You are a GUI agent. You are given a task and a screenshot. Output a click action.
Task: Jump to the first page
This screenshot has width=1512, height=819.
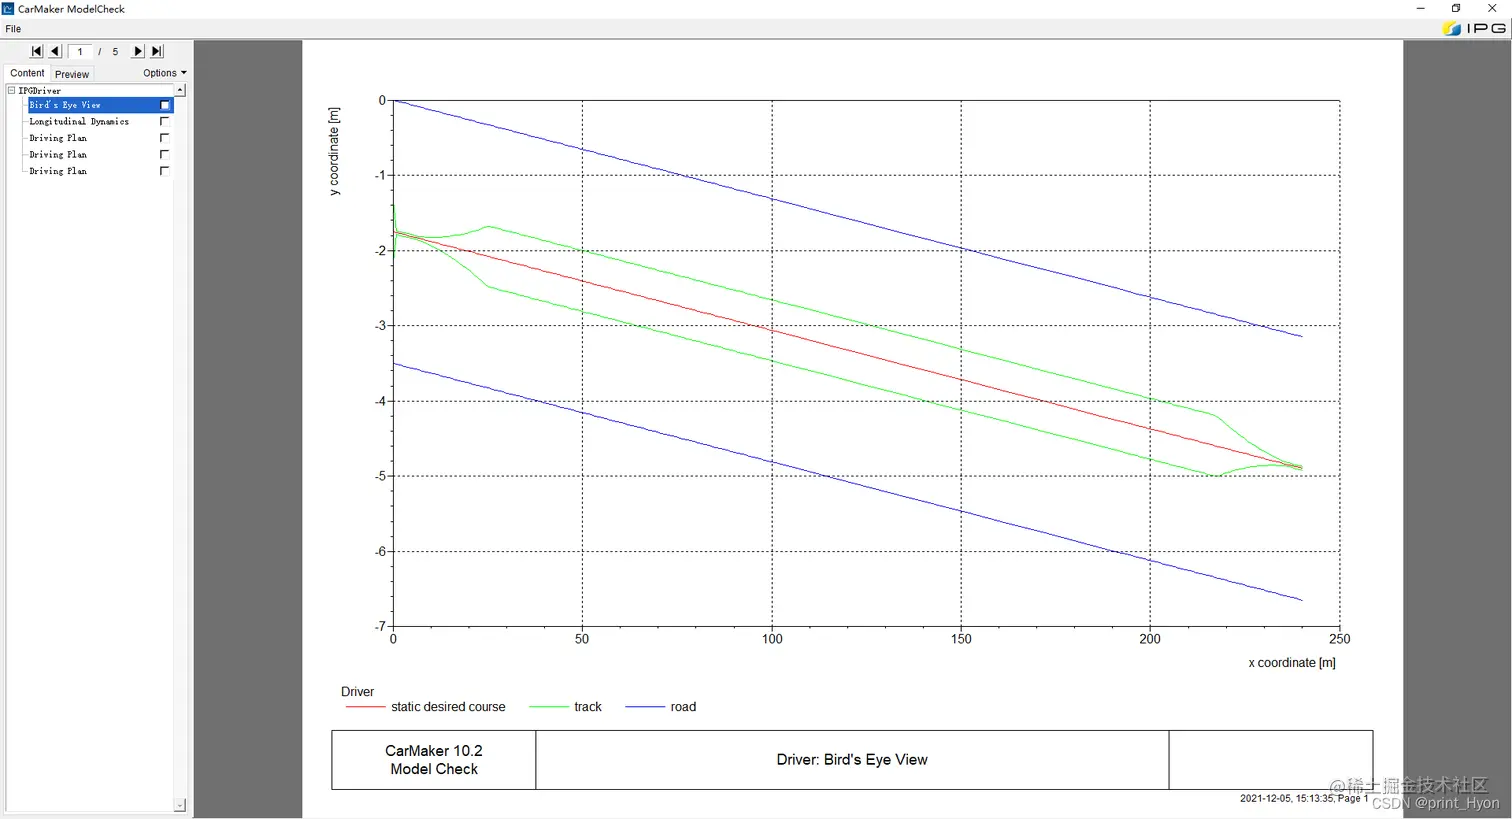[37, 51]
